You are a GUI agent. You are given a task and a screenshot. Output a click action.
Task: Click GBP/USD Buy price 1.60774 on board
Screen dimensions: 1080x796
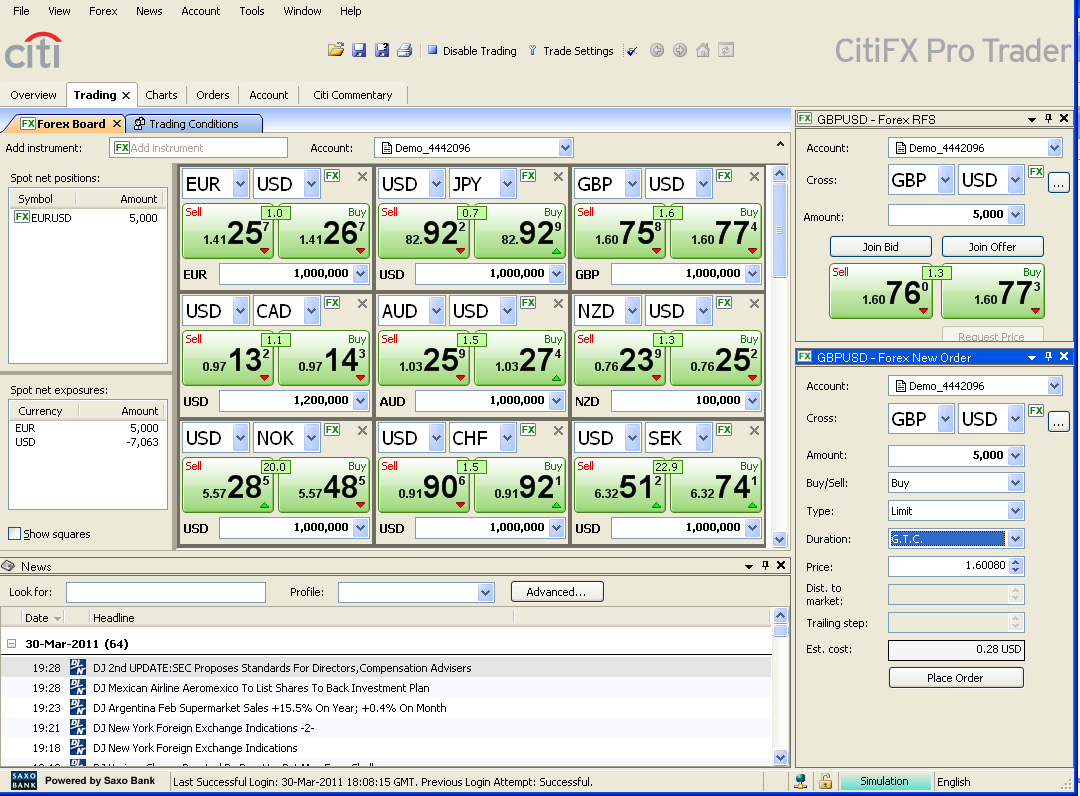(x=716, y=231)
